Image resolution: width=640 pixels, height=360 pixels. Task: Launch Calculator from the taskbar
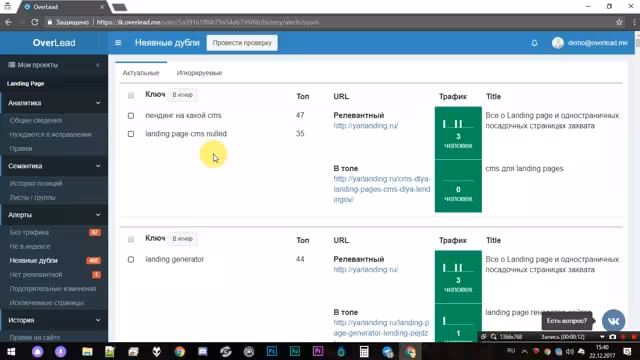pos(364,351)
